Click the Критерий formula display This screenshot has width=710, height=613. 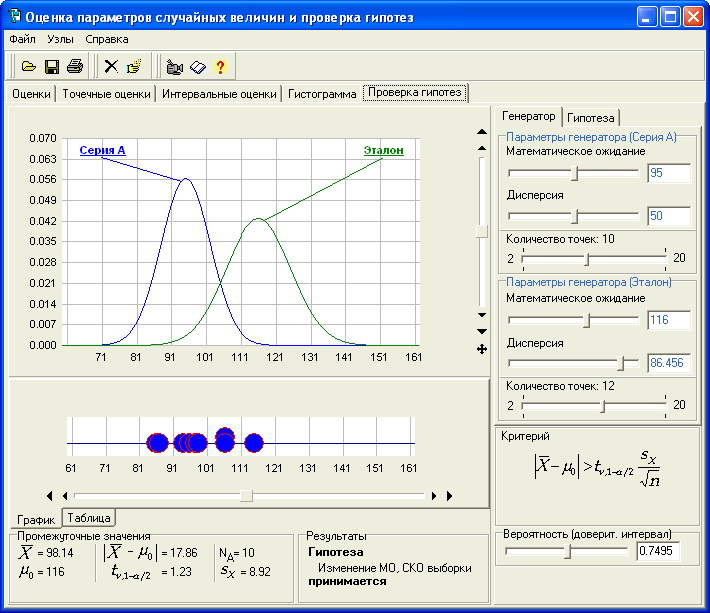point(597,469)
